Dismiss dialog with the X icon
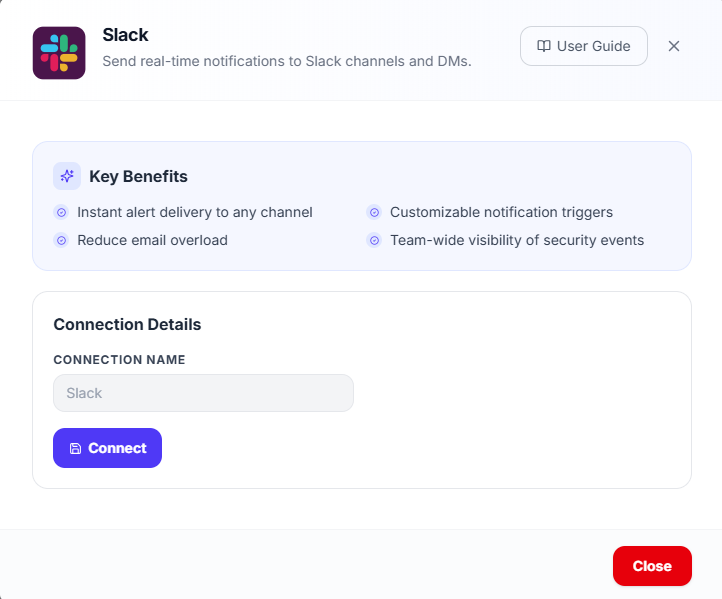Screen dimensions: 722x599 pos(674,46)
